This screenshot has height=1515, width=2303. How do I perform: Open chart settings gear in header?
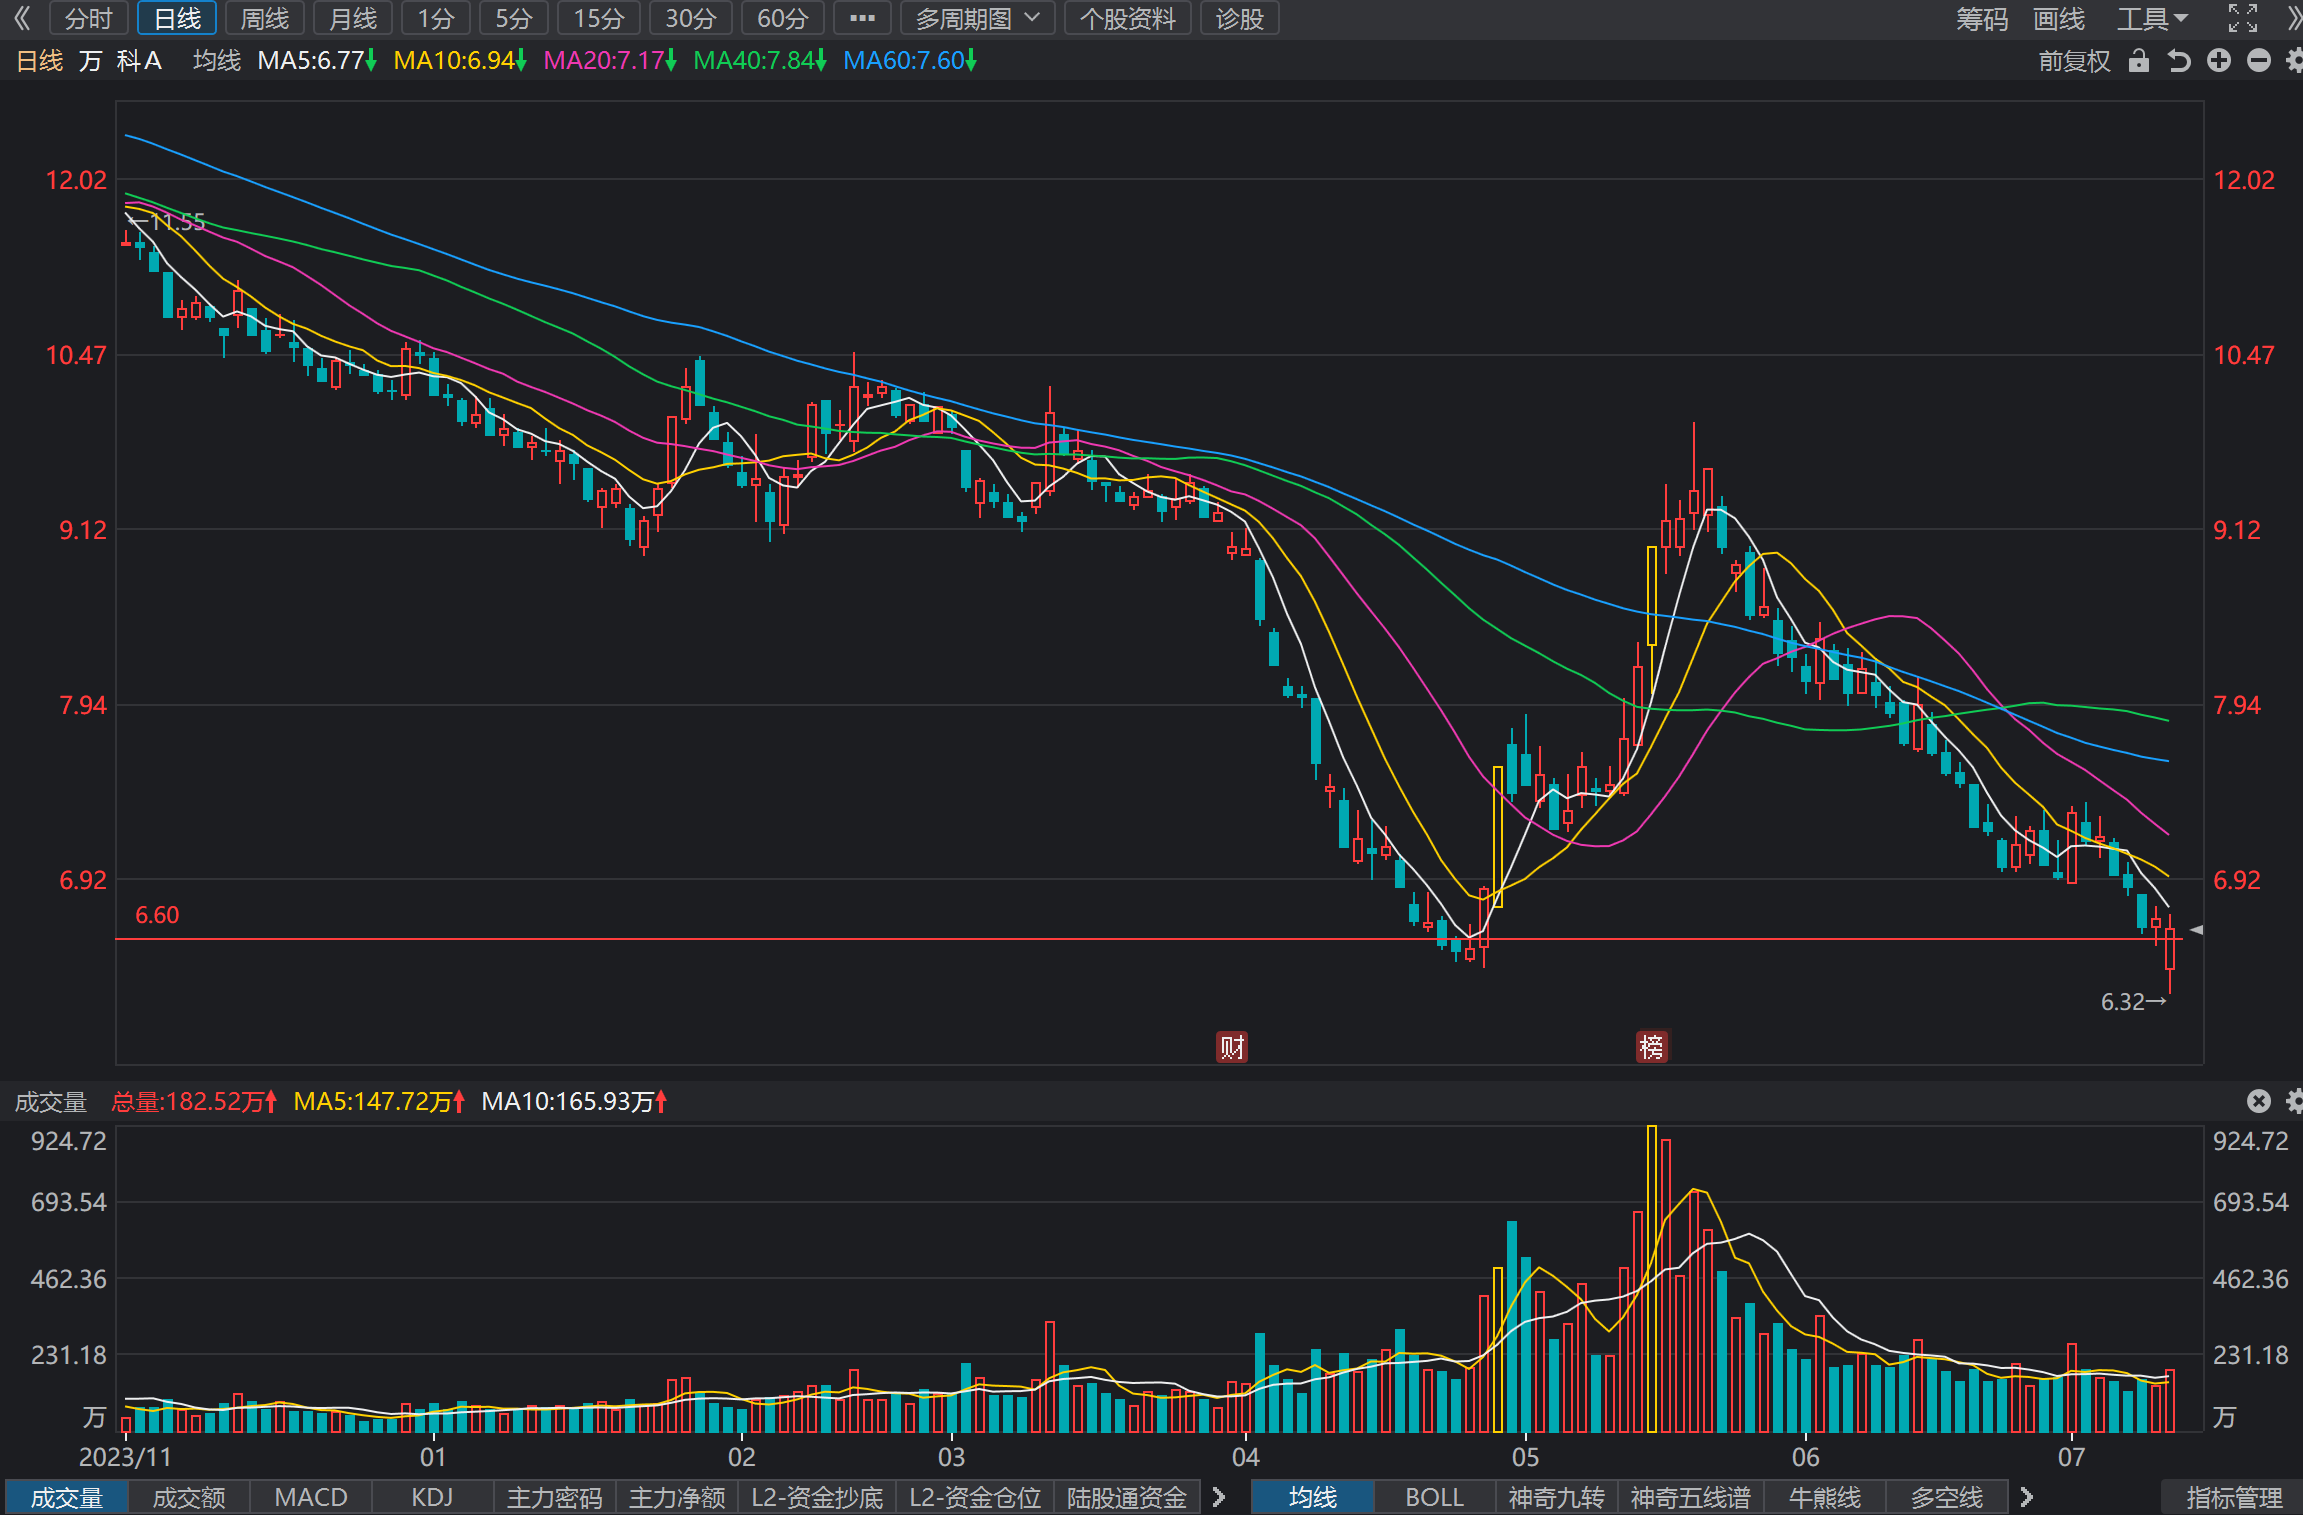pyautogui.click(x=2294, y=61)
